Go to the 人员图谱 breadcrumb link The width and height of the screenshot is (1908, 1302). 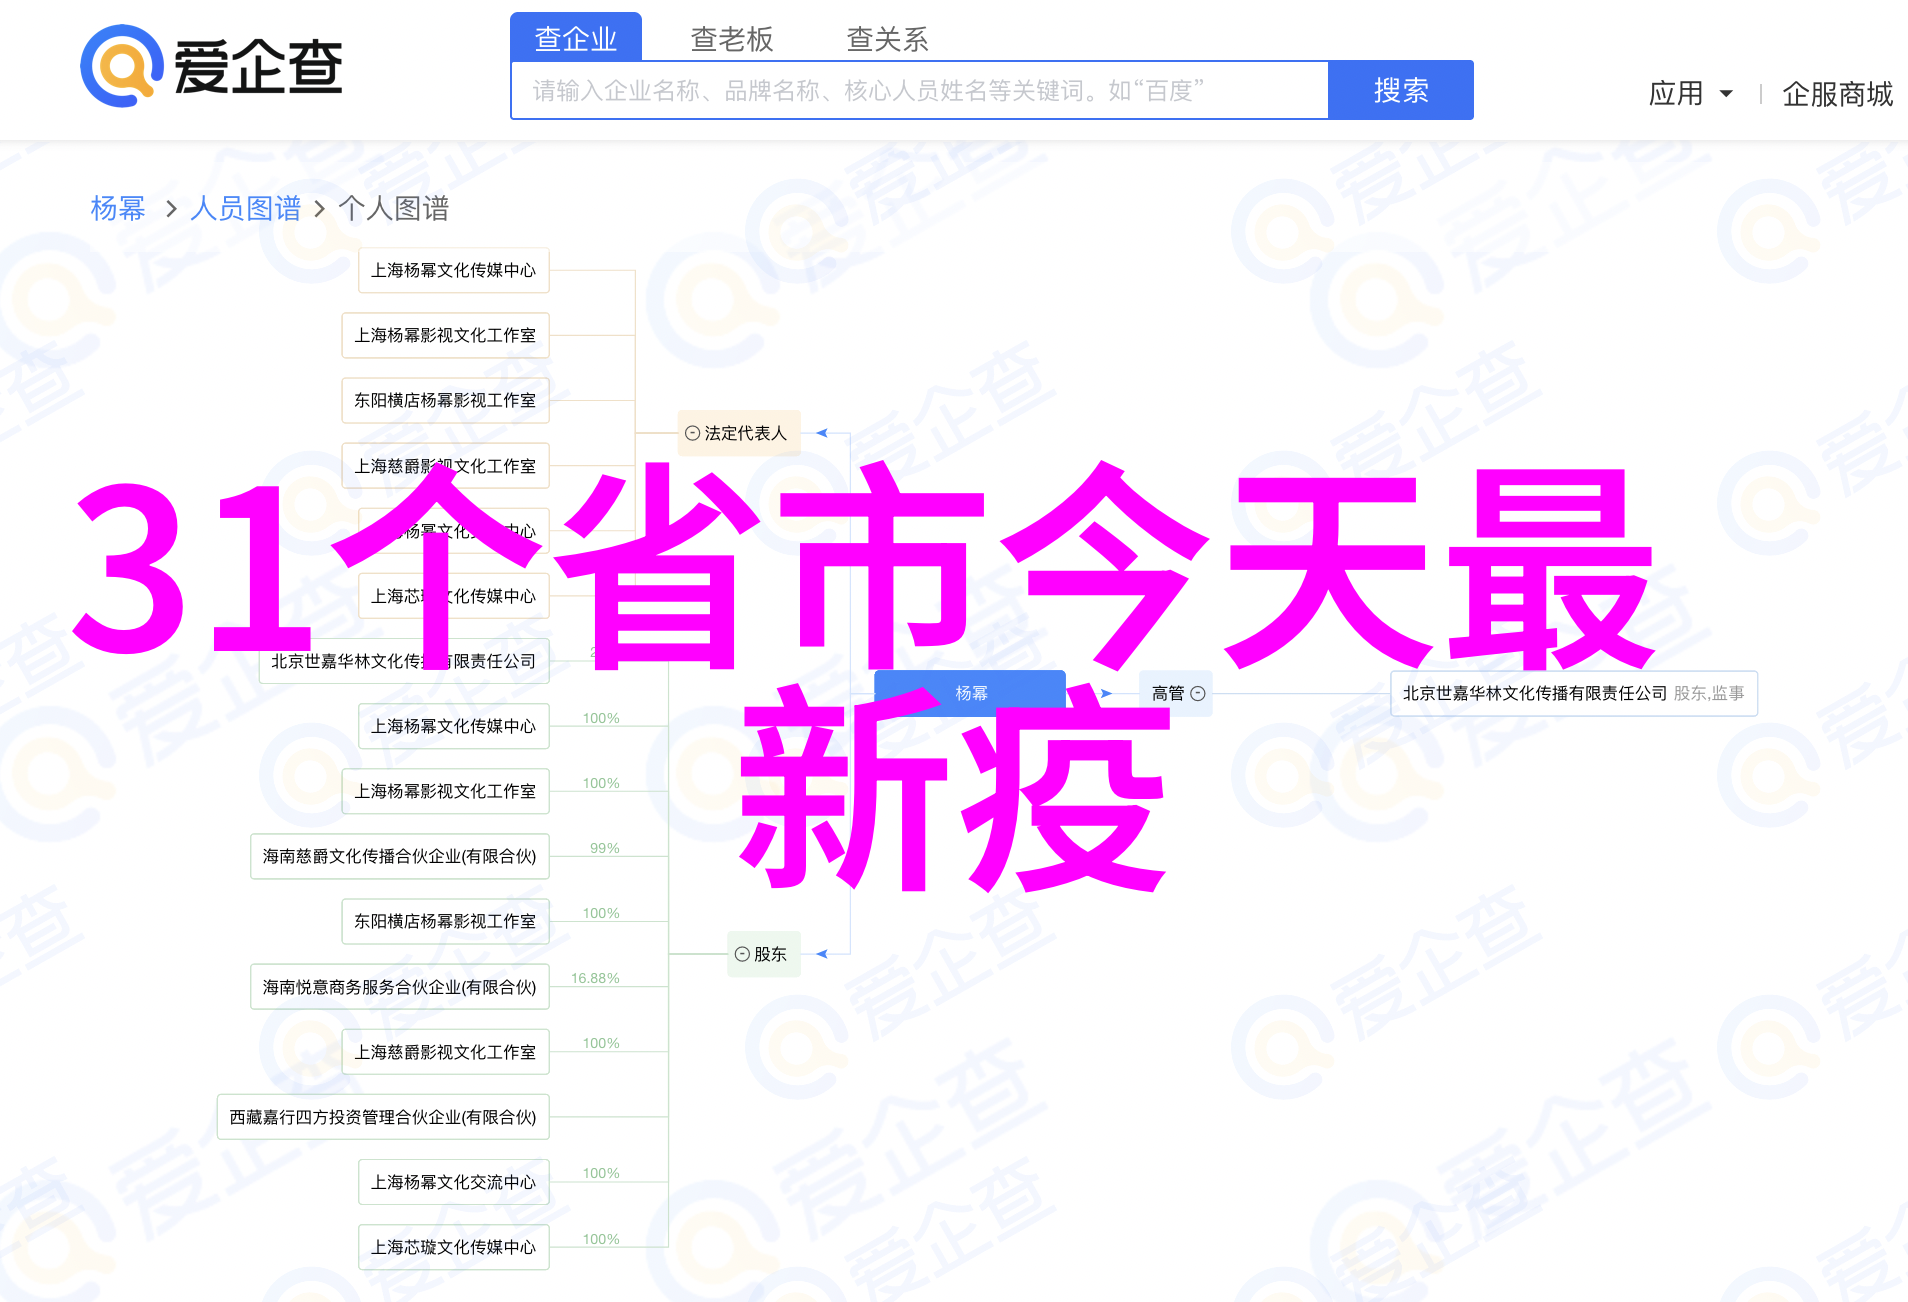pyautogui.click(x=246, y=208)
